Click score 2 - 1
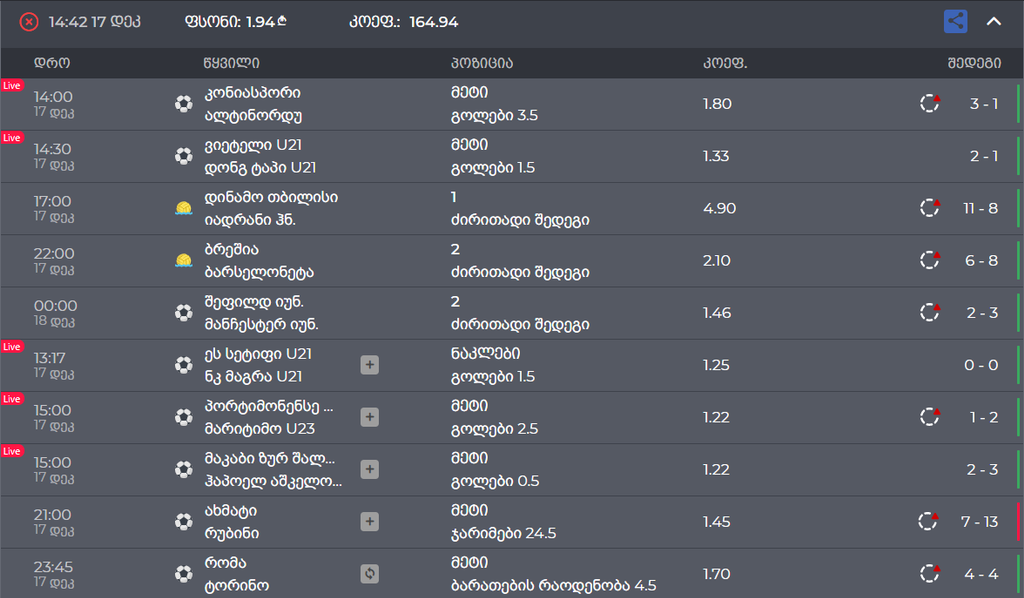 tap(984, 156)
